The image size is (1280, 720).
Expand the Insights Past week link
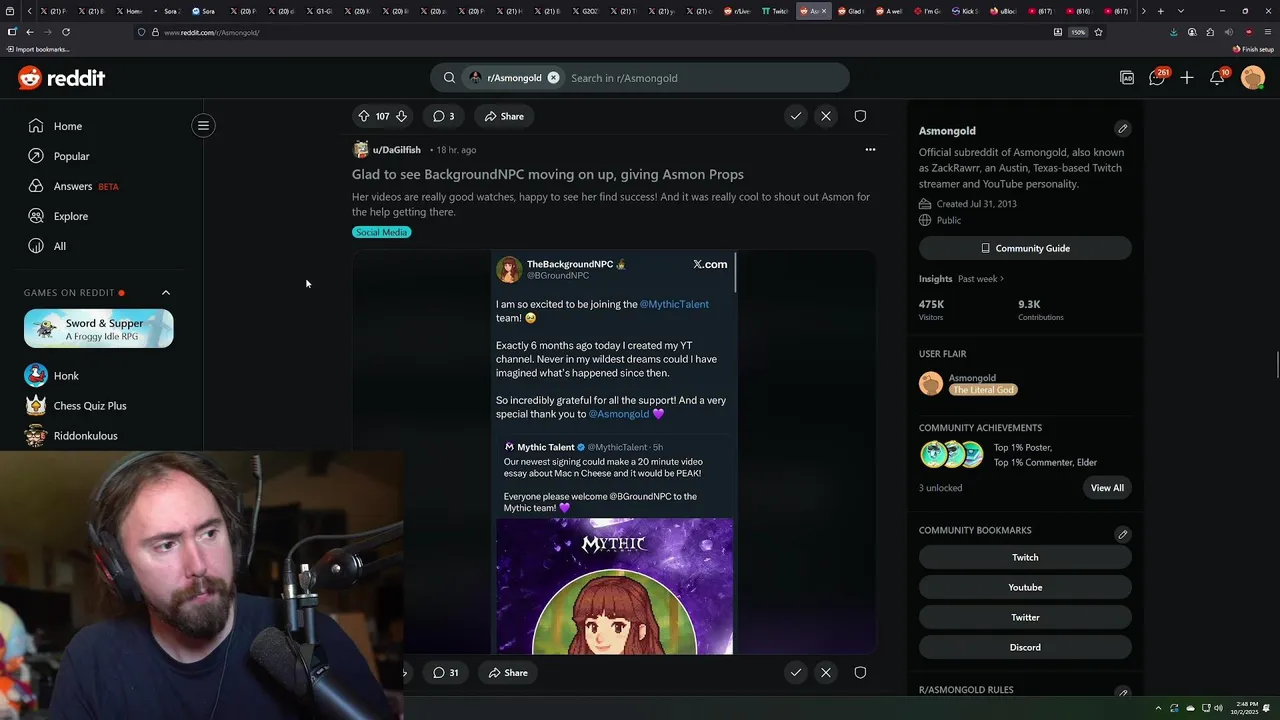tap(980, 279)
